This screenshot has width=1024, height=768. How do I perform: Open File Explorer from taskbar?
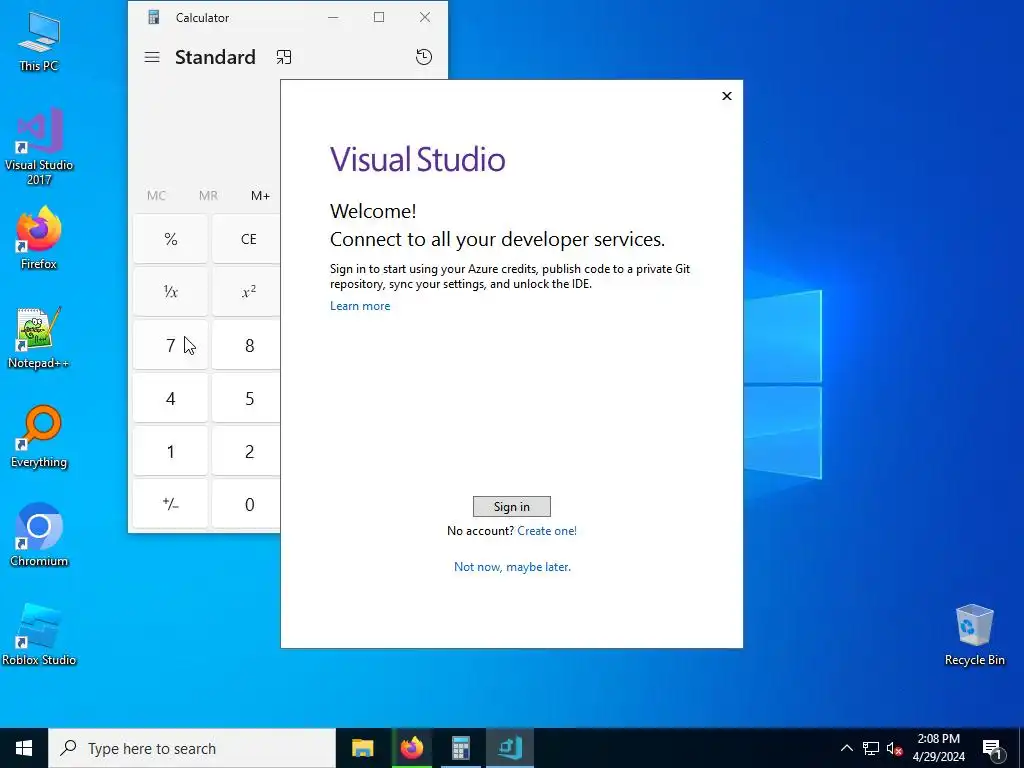click(362, 748)
